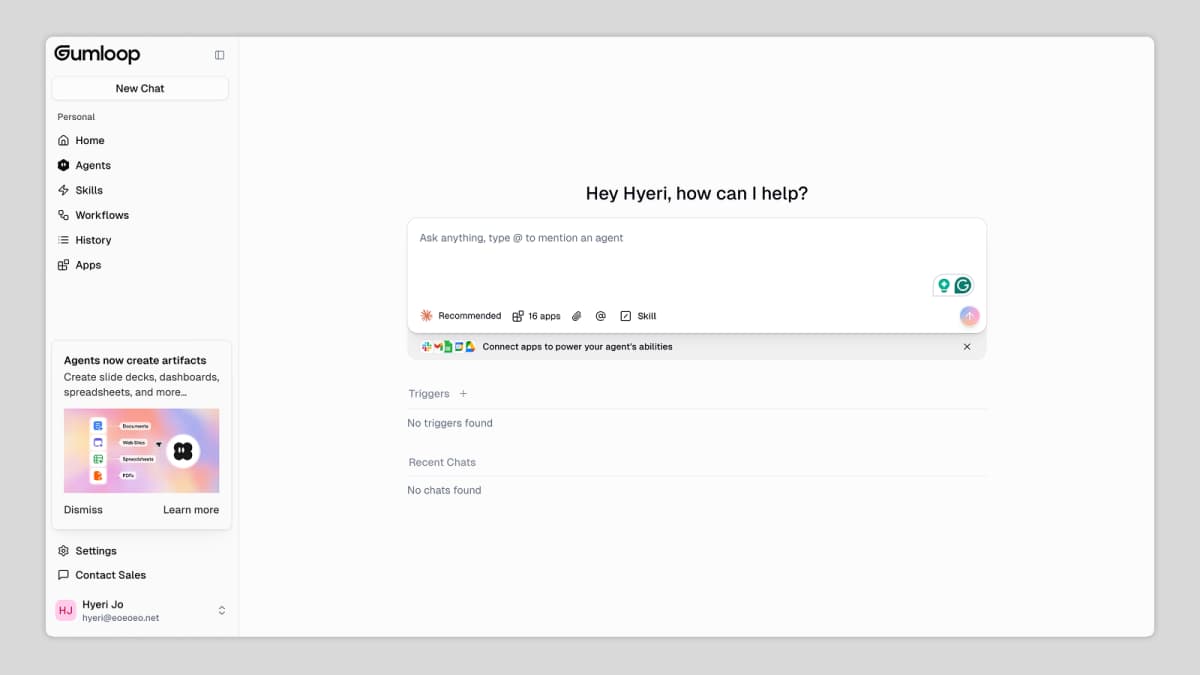
Task: Open History in the sidebar
Action: (84, 240)
